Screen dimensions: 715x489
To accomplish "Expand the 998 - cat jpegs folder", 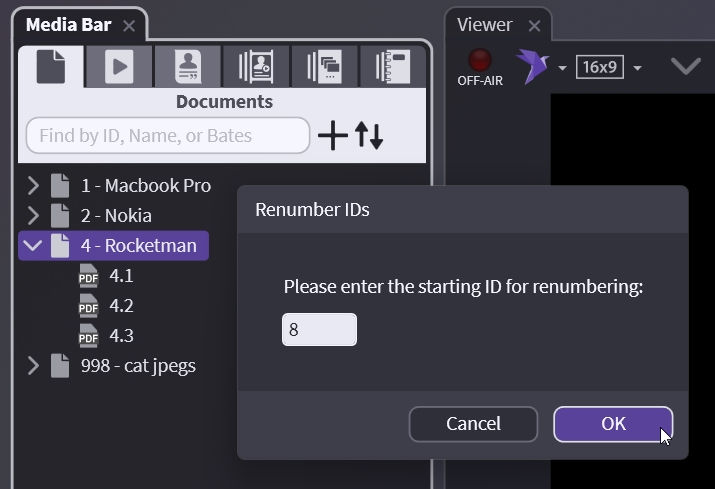I will (x=33, y=365).
